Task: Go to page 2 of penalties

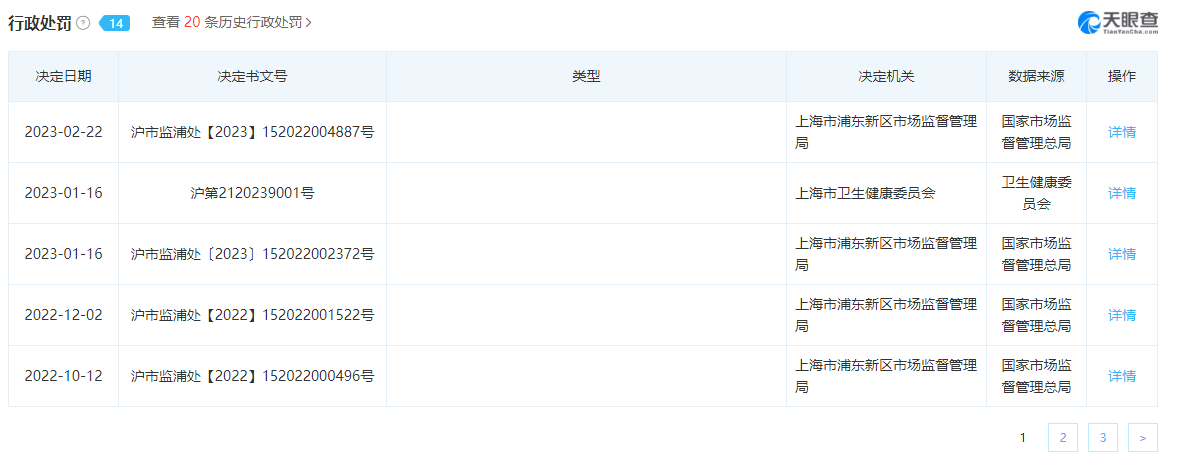Action: pos(1062,437)
